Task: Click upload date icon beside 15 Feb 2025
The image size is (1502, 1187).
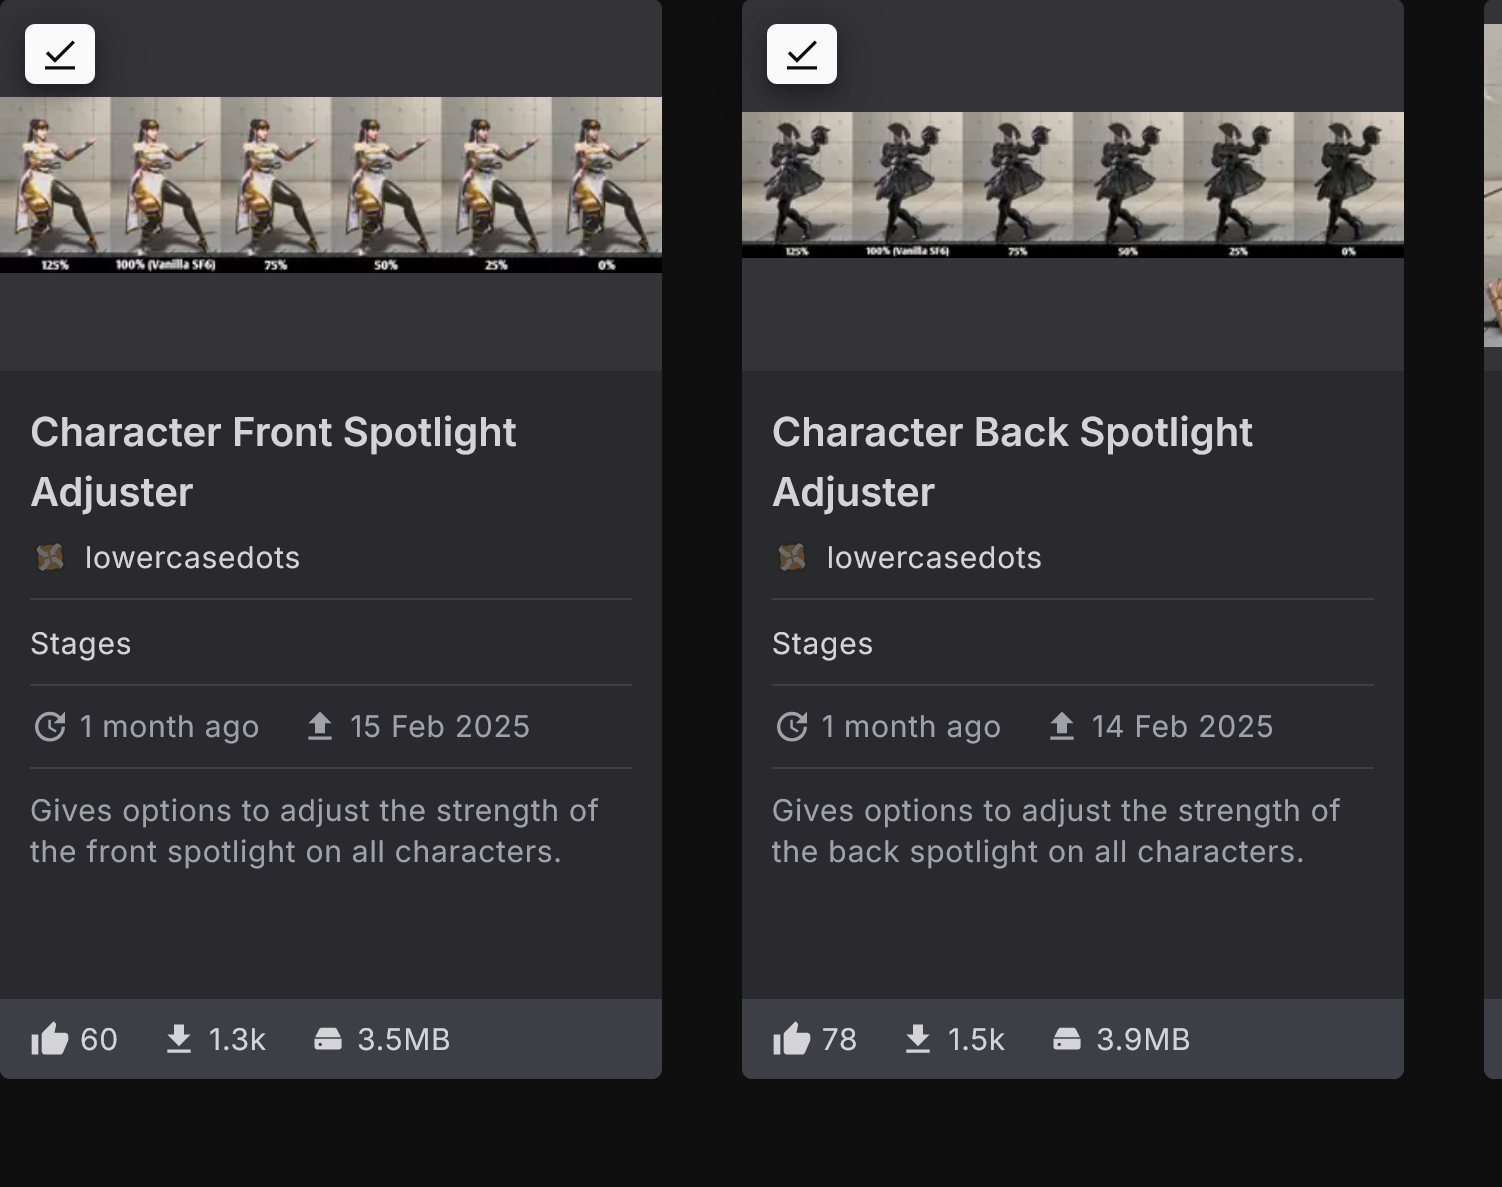Action: [x=320, y=726]
